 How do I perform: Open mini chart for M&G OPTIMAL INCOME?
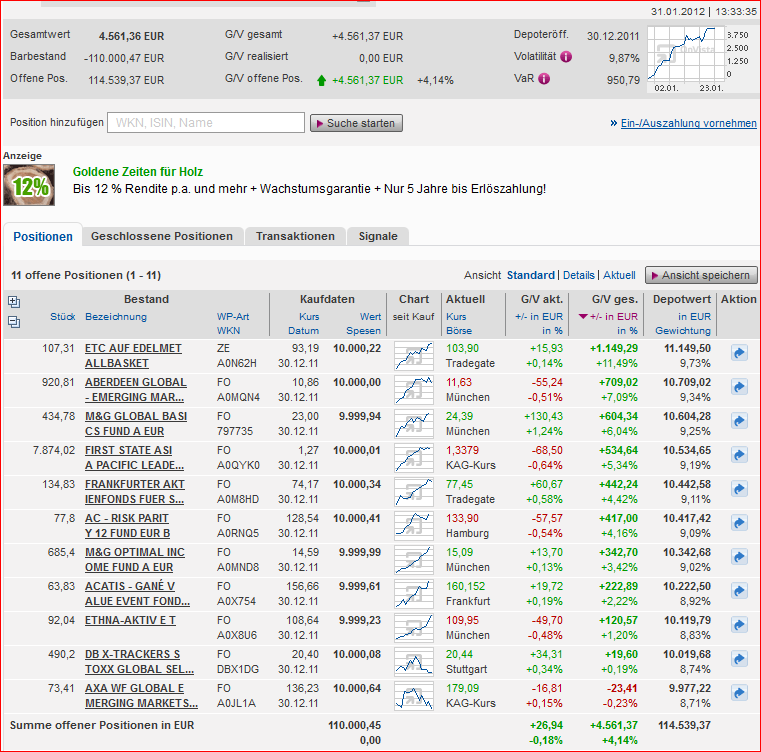[414, 560]
